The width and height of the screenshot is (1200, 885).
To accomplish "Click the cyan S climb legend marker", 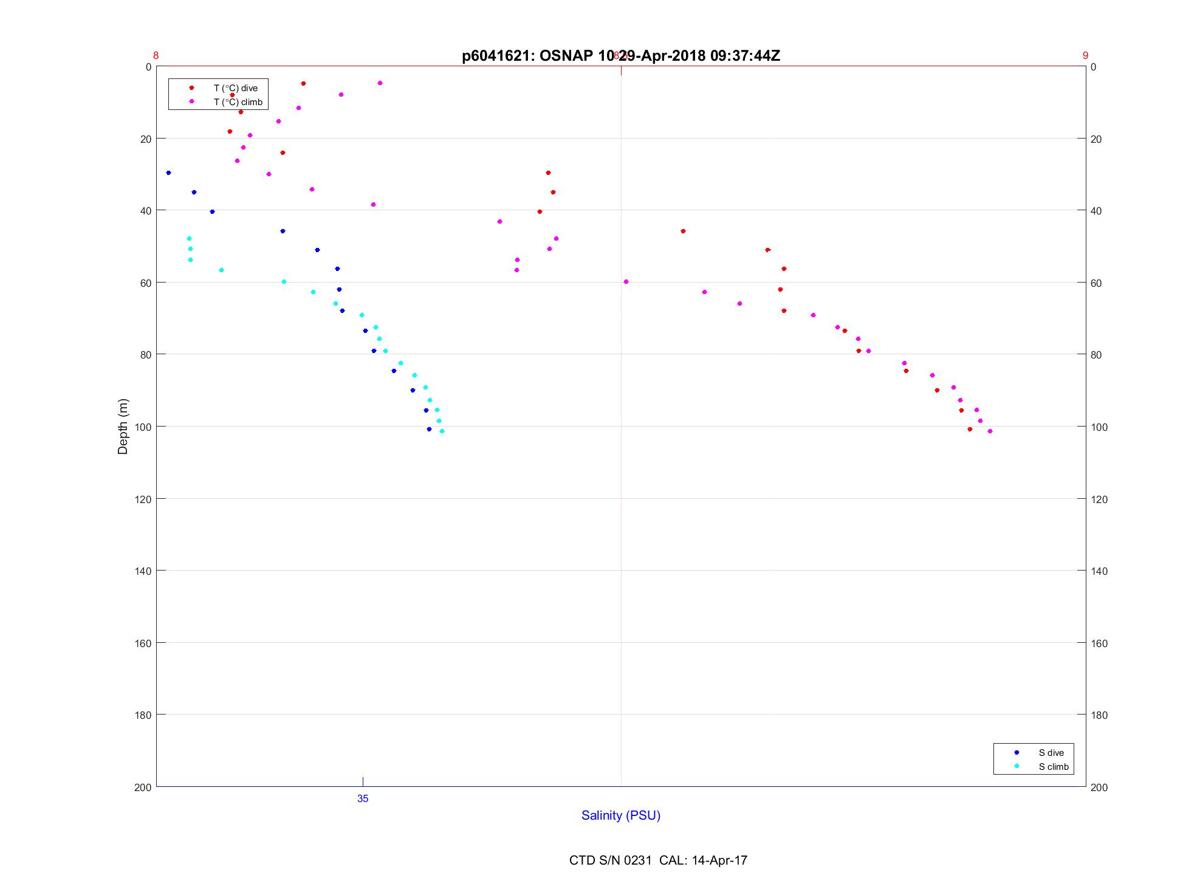I will coord(1017,767).
